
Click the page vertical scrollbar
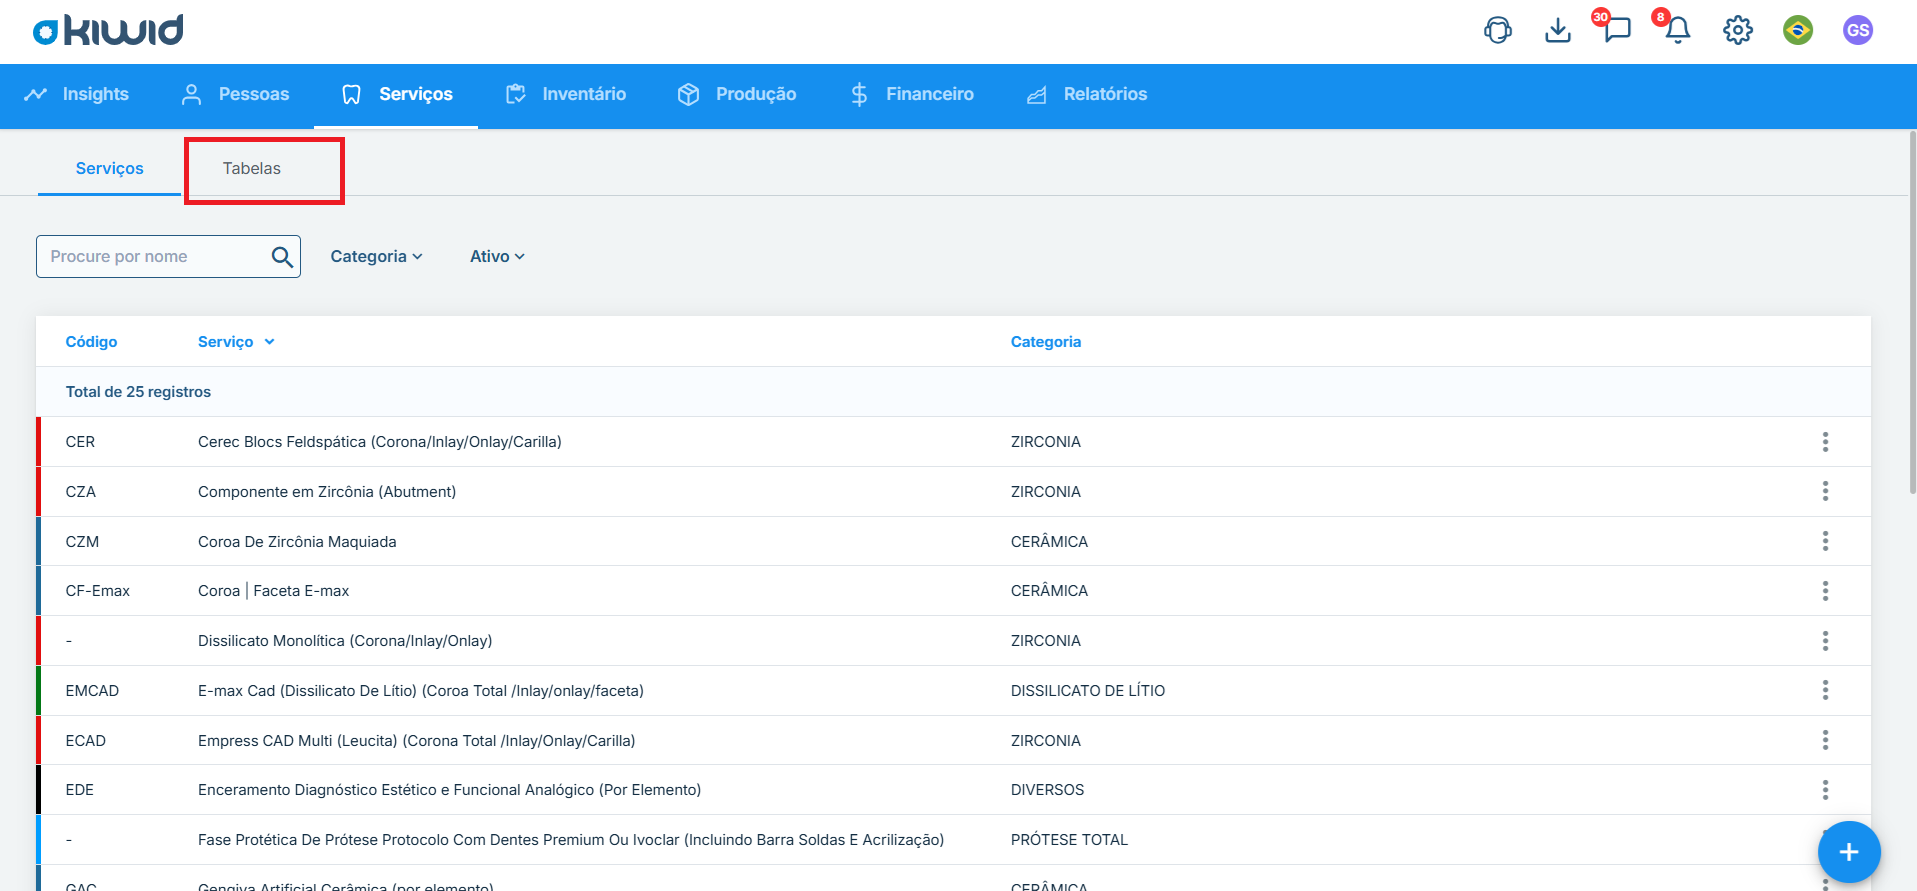pos(1912,310)
